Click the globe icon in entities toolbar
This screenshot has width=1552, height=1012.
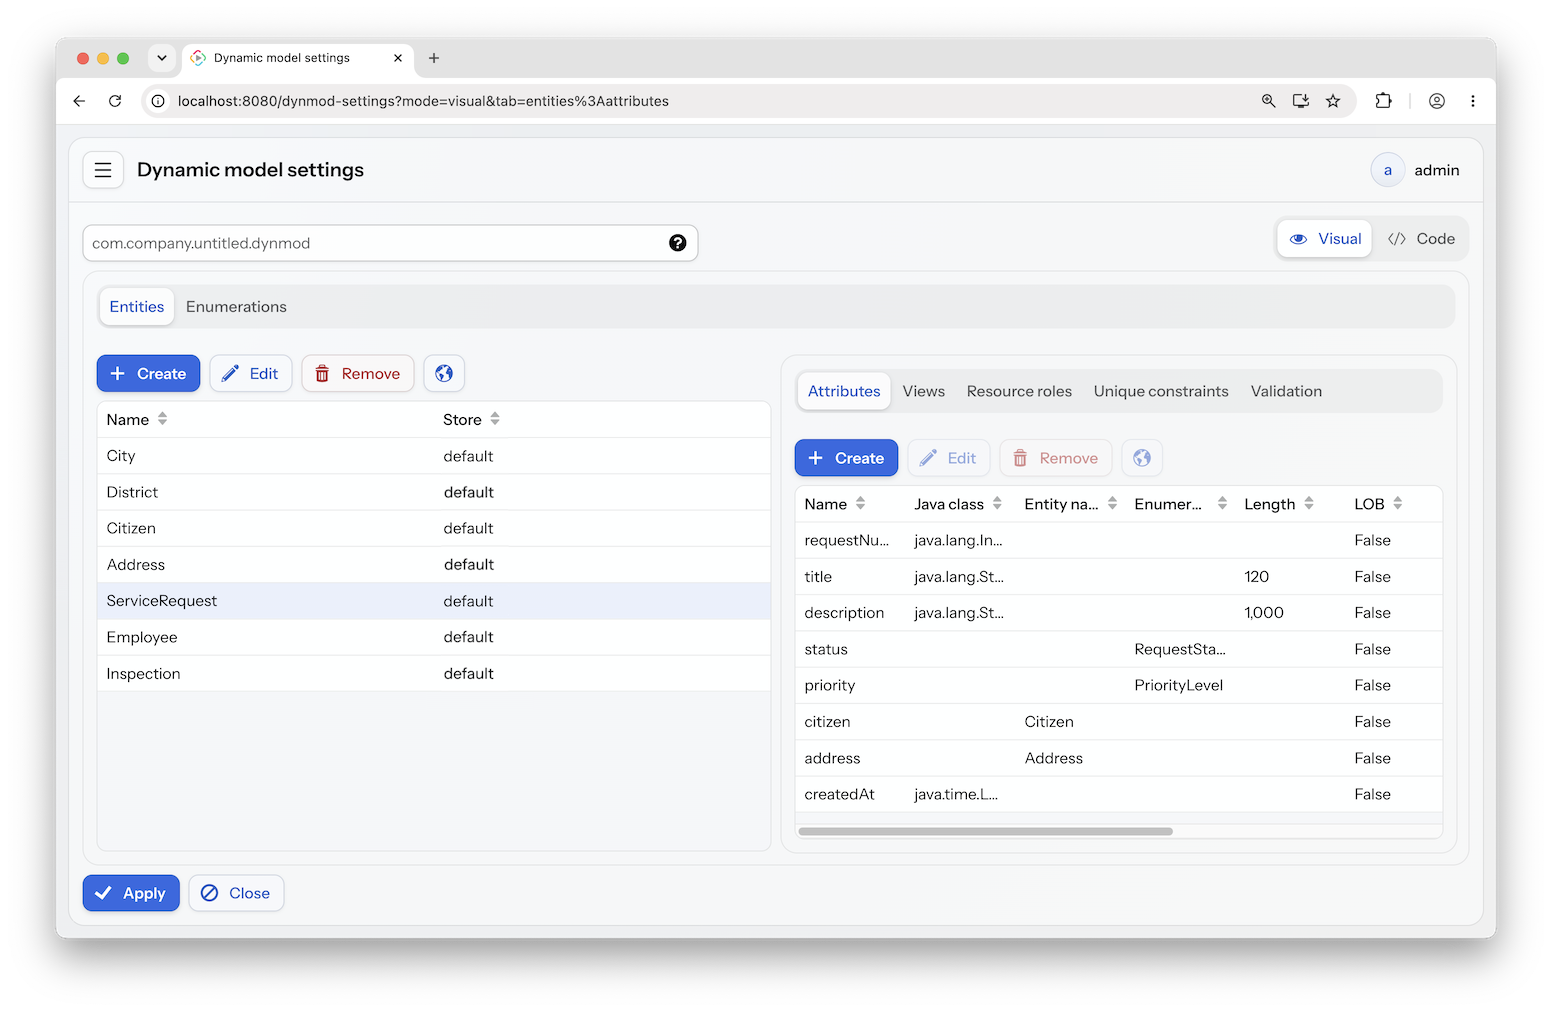444,373
